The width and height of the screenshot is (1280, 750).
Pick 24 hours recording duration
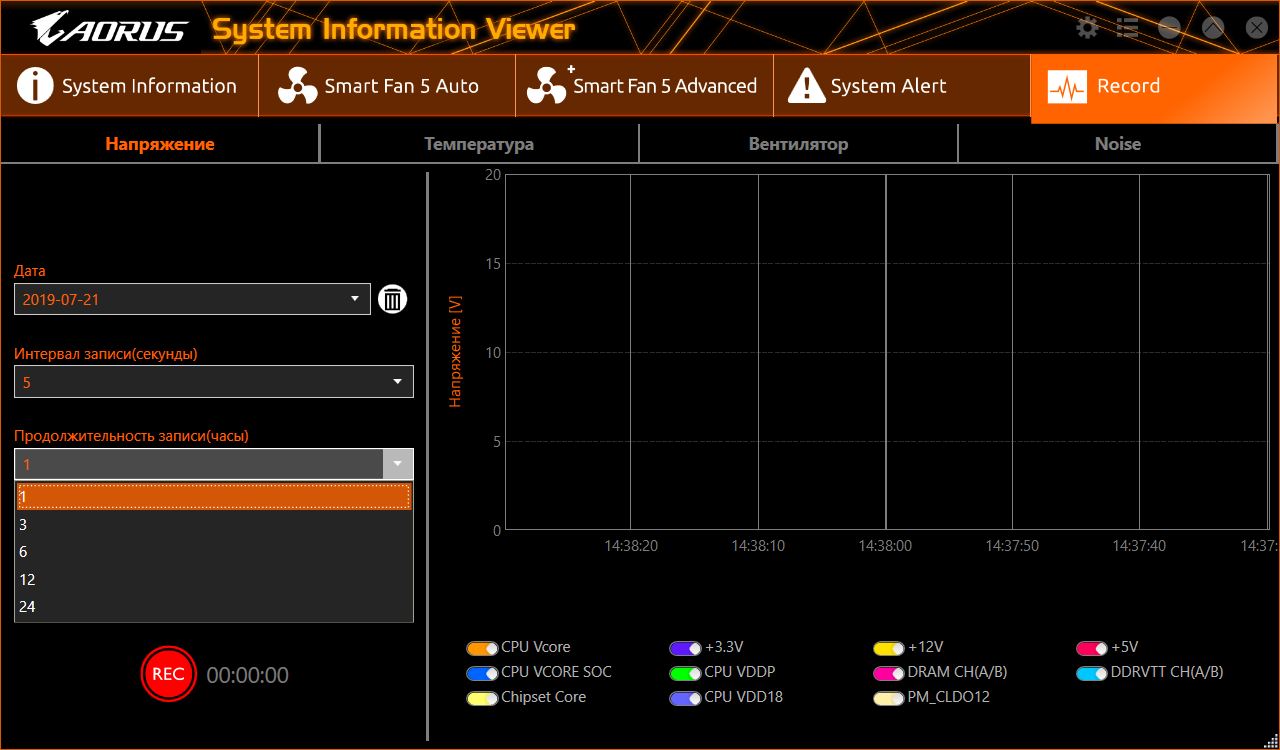pos(214,607)
